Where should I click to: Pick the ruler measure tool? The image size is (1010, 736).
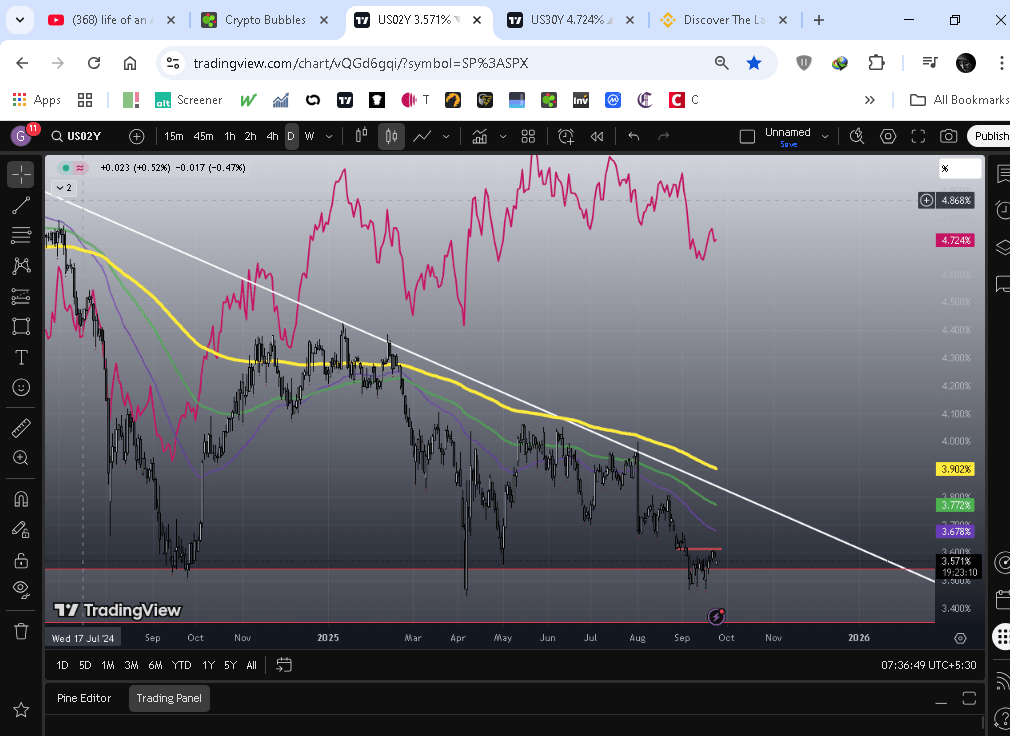[20, 427]
